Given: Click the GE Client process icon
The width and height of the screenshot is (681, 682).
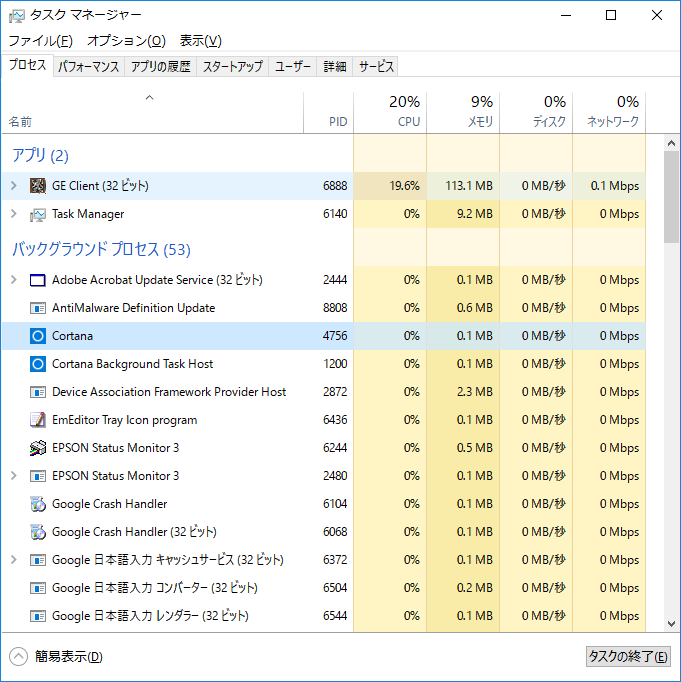Looking at the screenshot, I should tap(38, 186).
